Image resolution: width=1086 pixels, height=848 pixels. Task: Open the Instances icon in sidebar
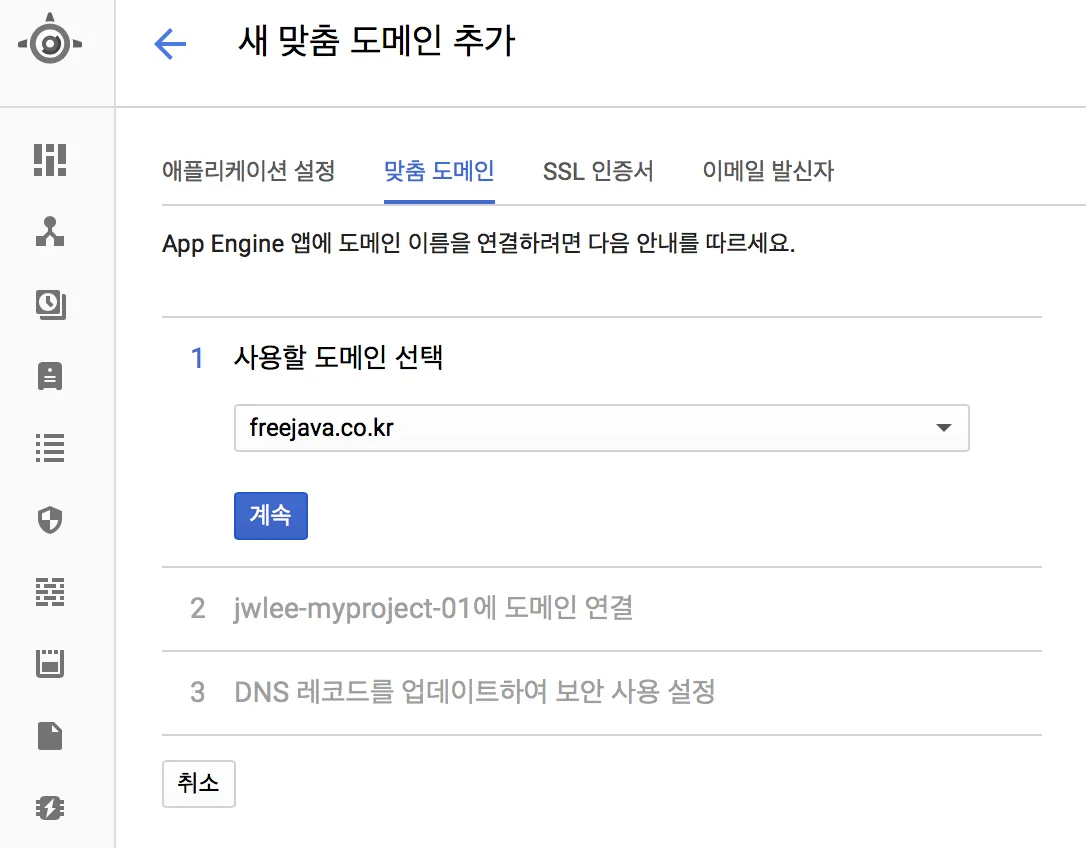pyautogui.click(x=50, y=376)
